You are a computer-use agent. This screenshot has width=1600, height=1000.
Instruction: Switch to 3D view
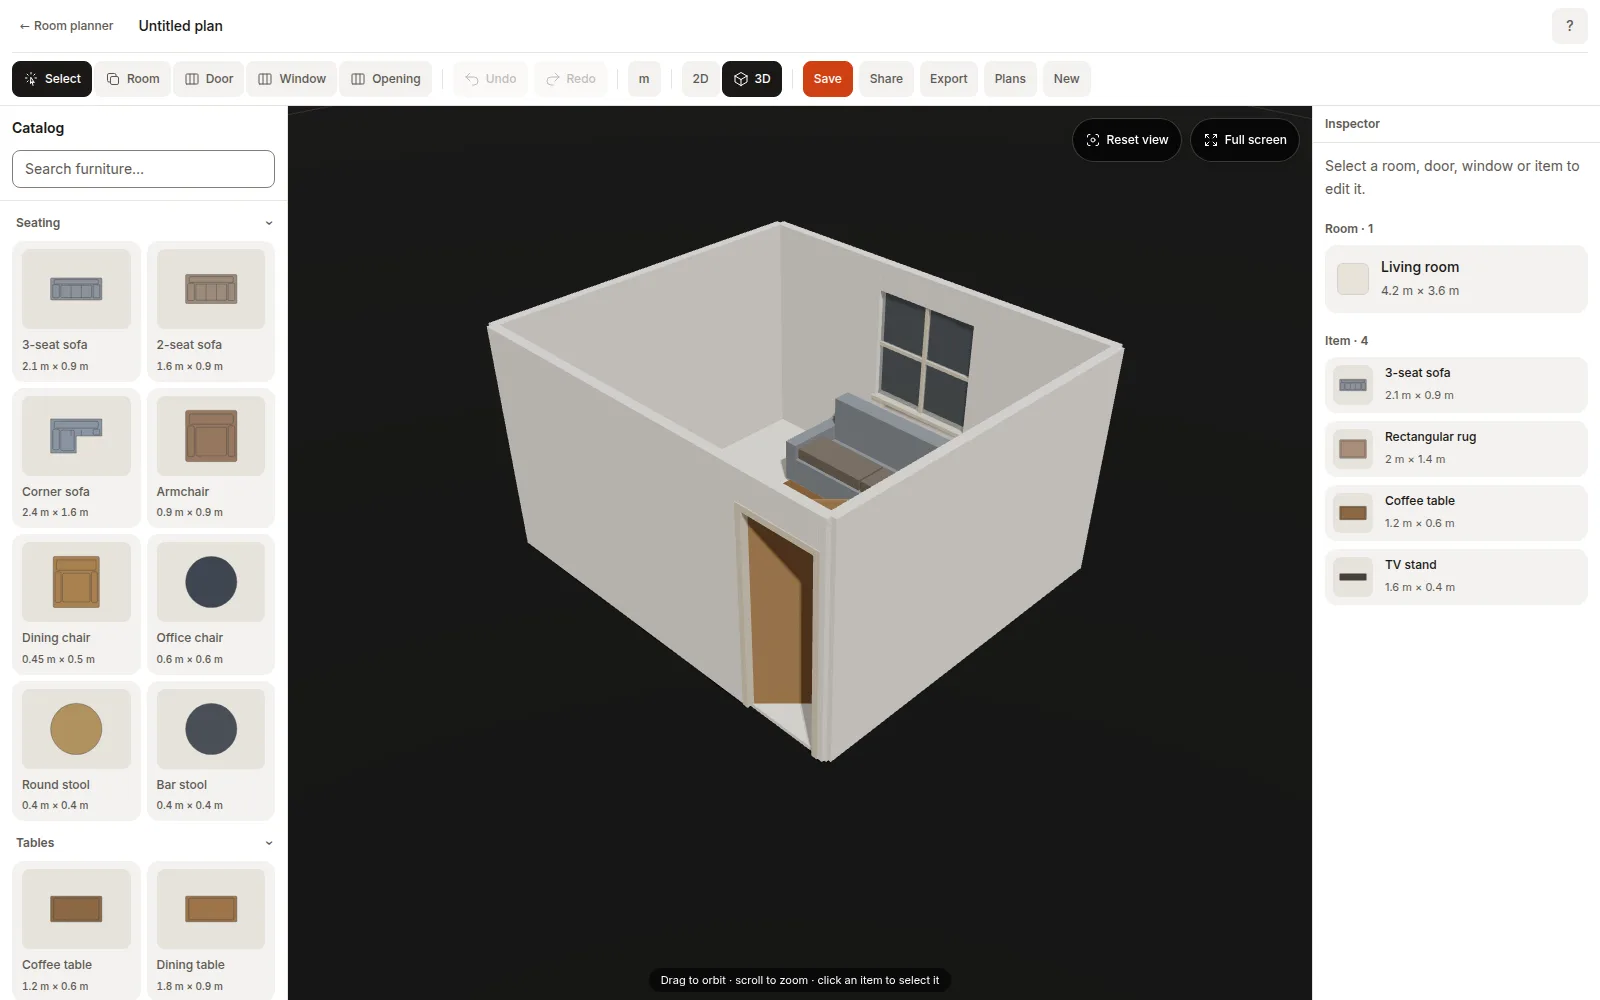click(x=752, y=79)
